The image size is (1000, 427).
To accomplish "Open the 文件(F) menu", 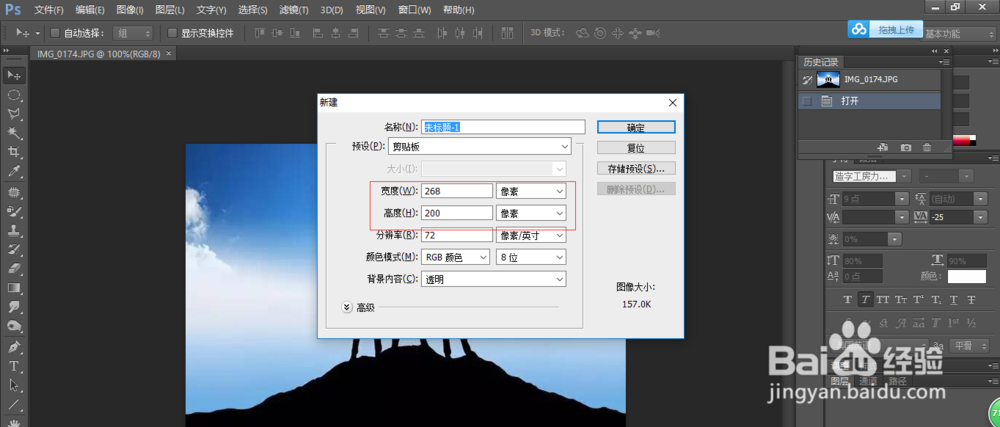I will click(49, 10).
